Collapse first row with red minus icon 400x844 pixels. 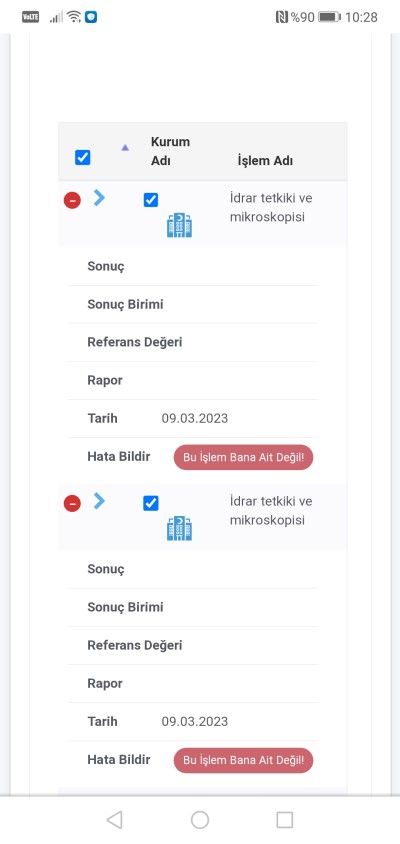point(72,201)
